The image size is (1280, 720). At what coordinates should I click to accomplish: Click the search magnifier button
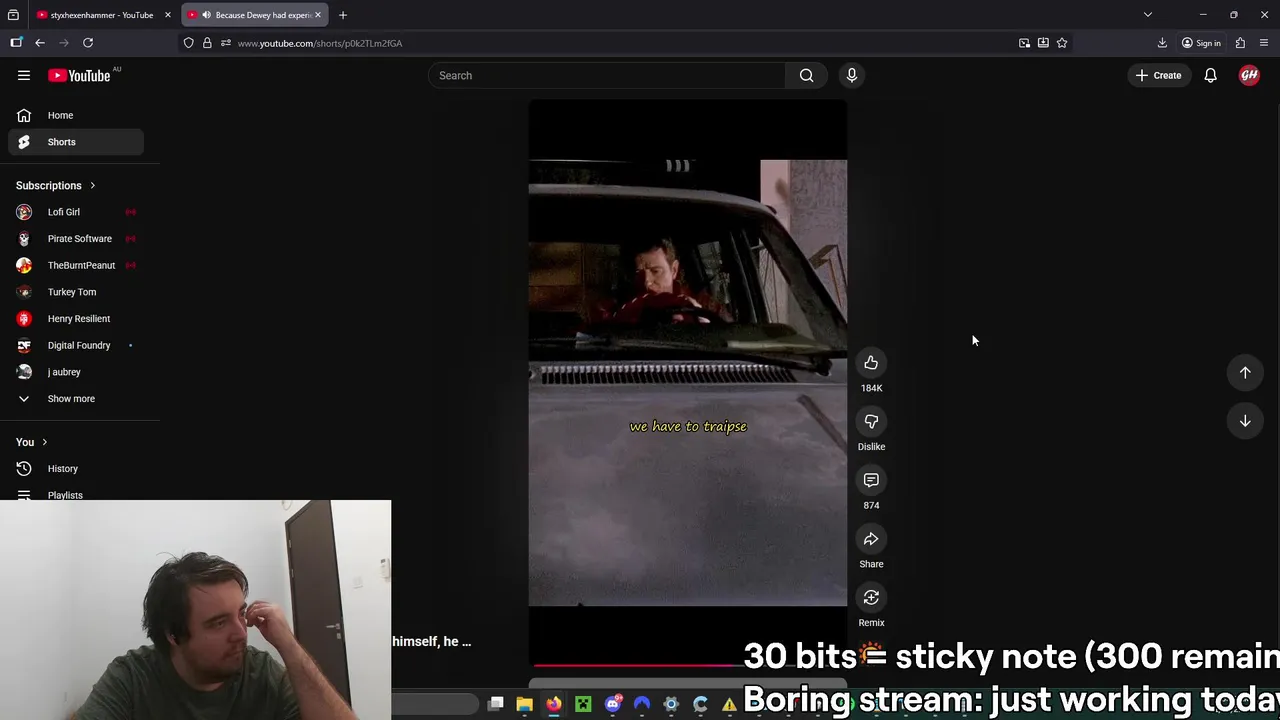pyautogui.click(x=806, y=75)
